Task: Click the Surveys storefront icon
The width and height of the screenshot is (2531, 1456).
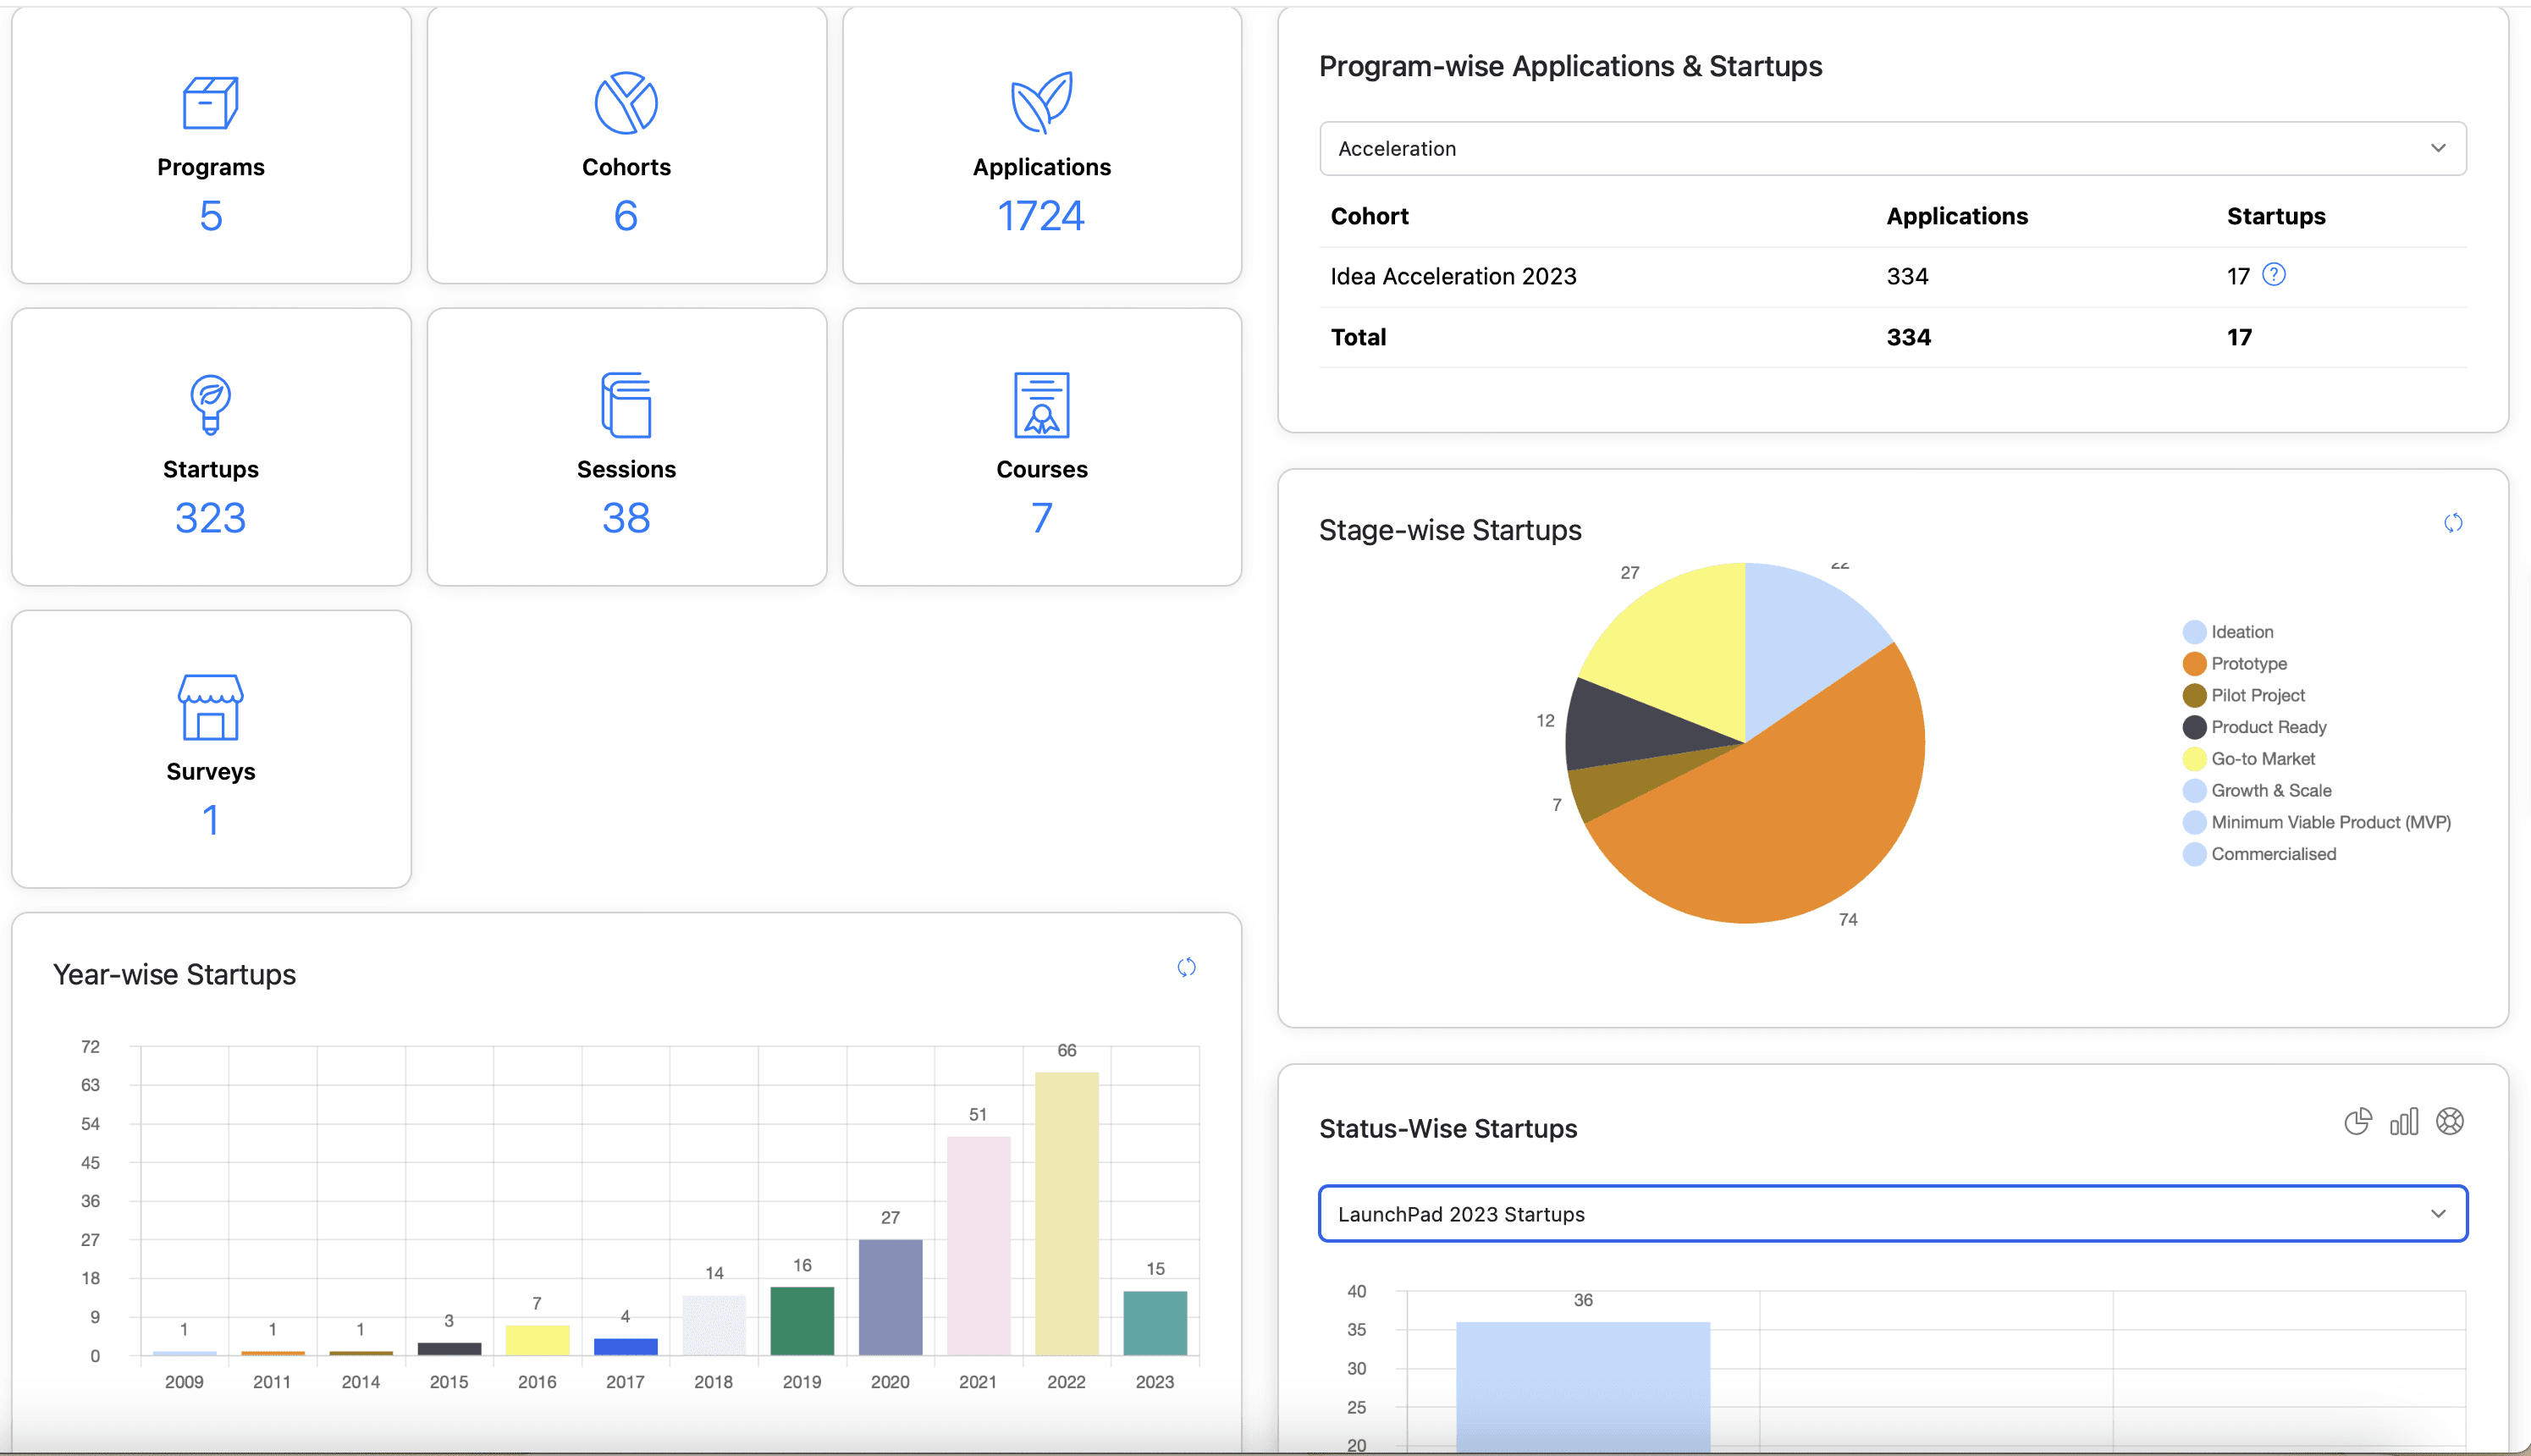Action: (210, 707)
